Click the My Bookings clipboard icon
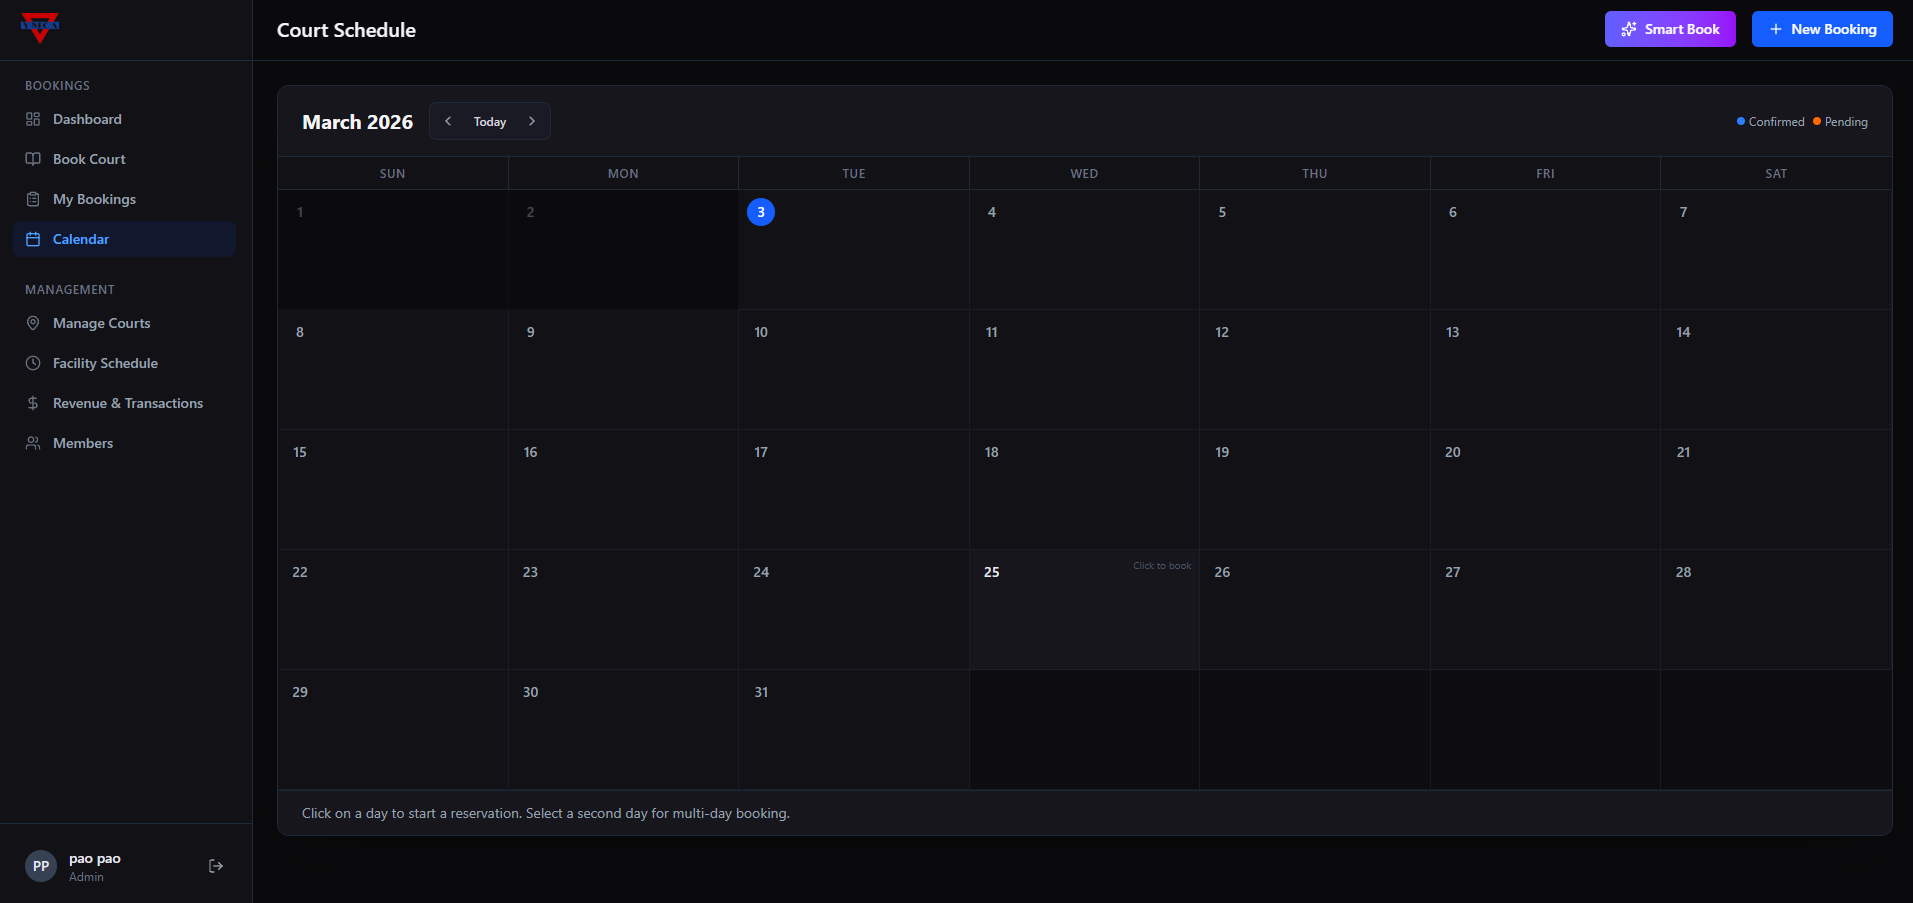1913x903 pixels. pos(33,199)
